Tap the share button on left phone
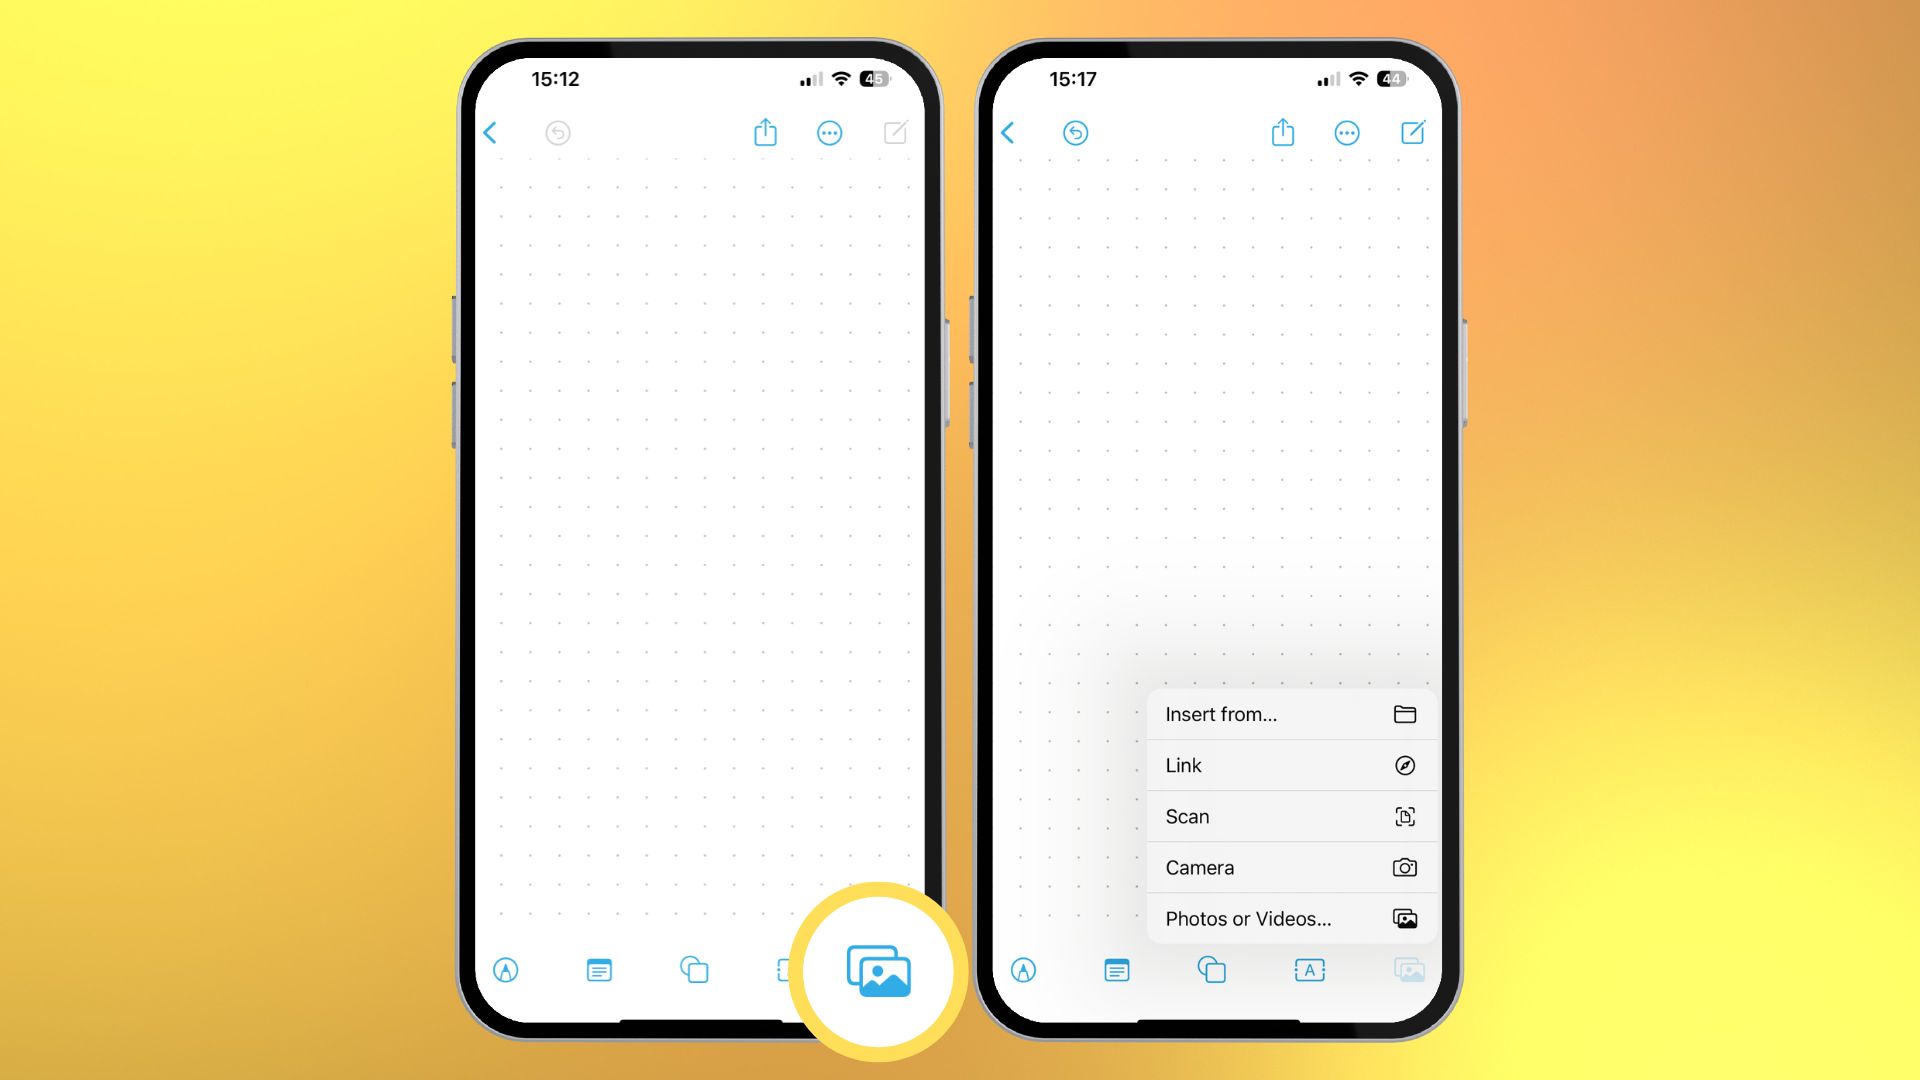This screenshot has width=1920, height=1080. (765, 132)
